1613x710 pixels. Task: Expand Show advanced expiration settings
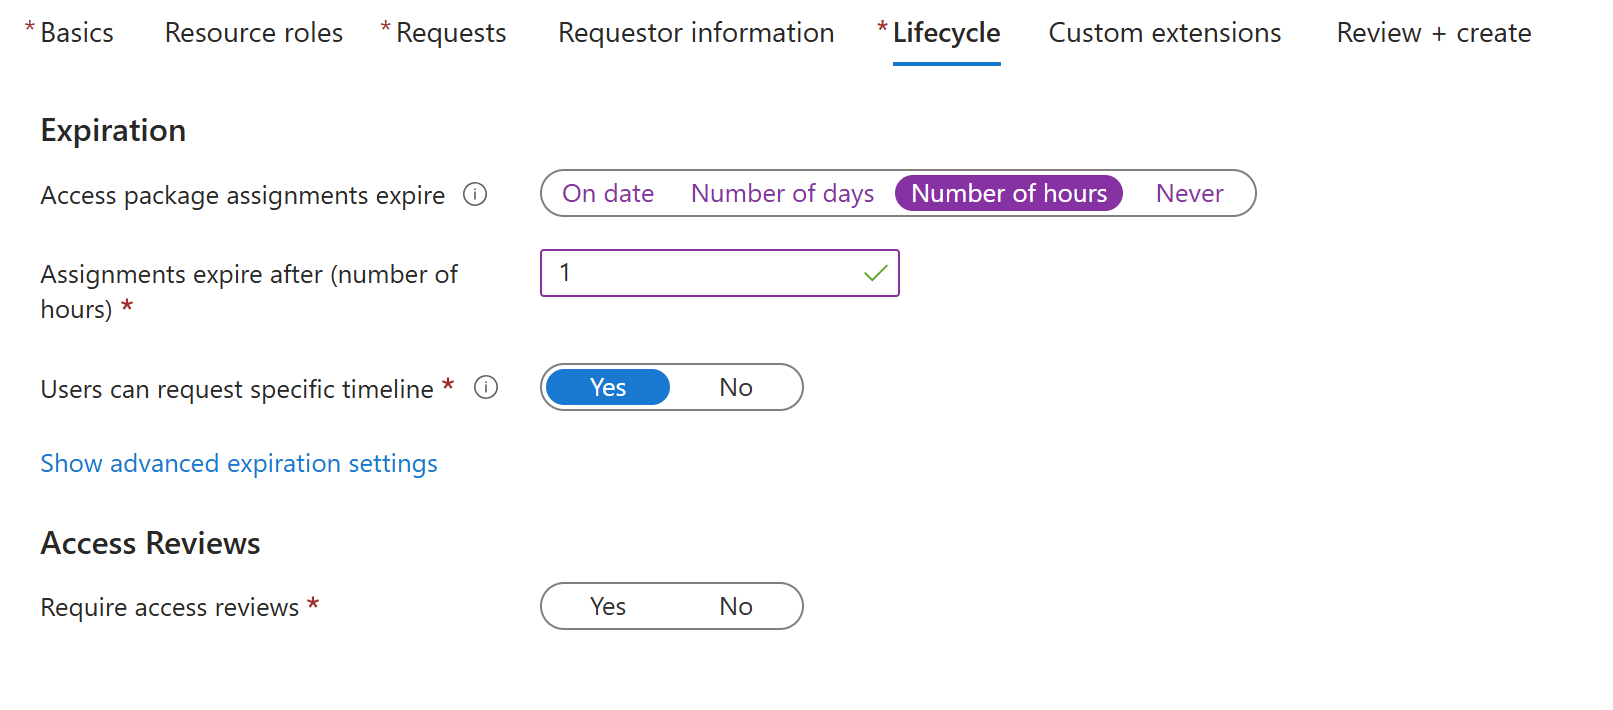pyautogui.click(x=239, y=463)
